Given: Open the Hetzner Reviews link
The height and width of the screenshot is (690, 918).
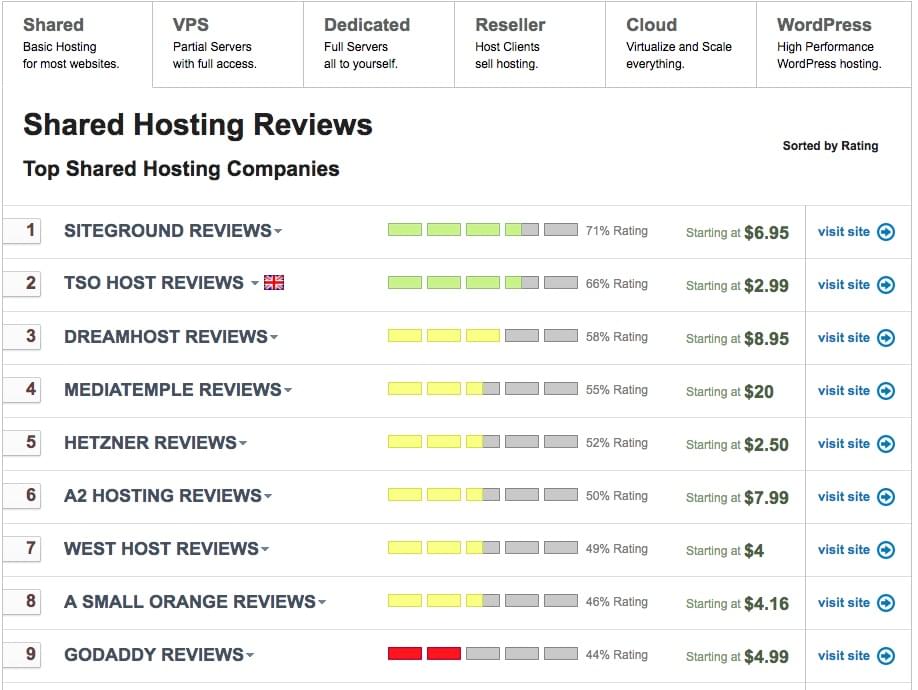Looking at the screenshot, I should (150, 443).
